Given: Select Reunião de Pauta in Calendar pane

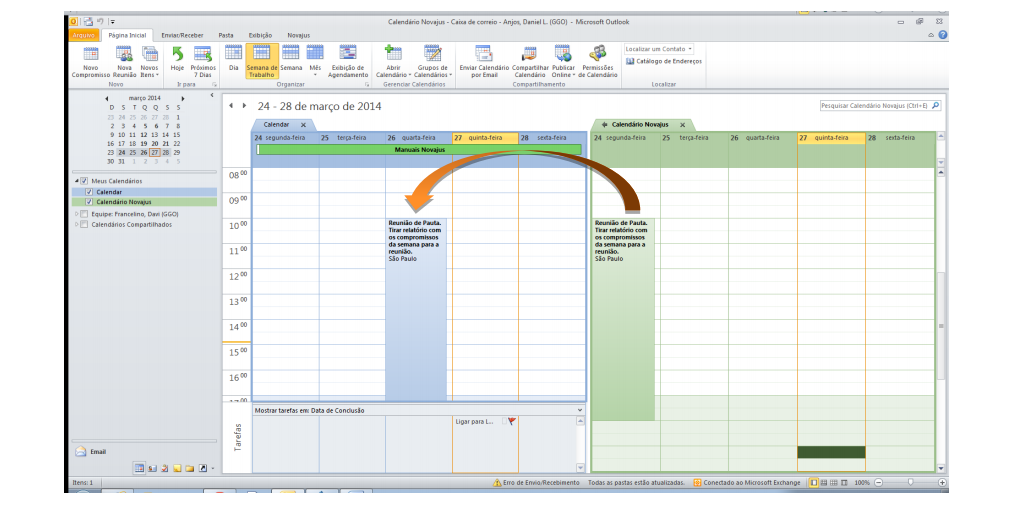Looking at the screenshot, I should [416, 310].
